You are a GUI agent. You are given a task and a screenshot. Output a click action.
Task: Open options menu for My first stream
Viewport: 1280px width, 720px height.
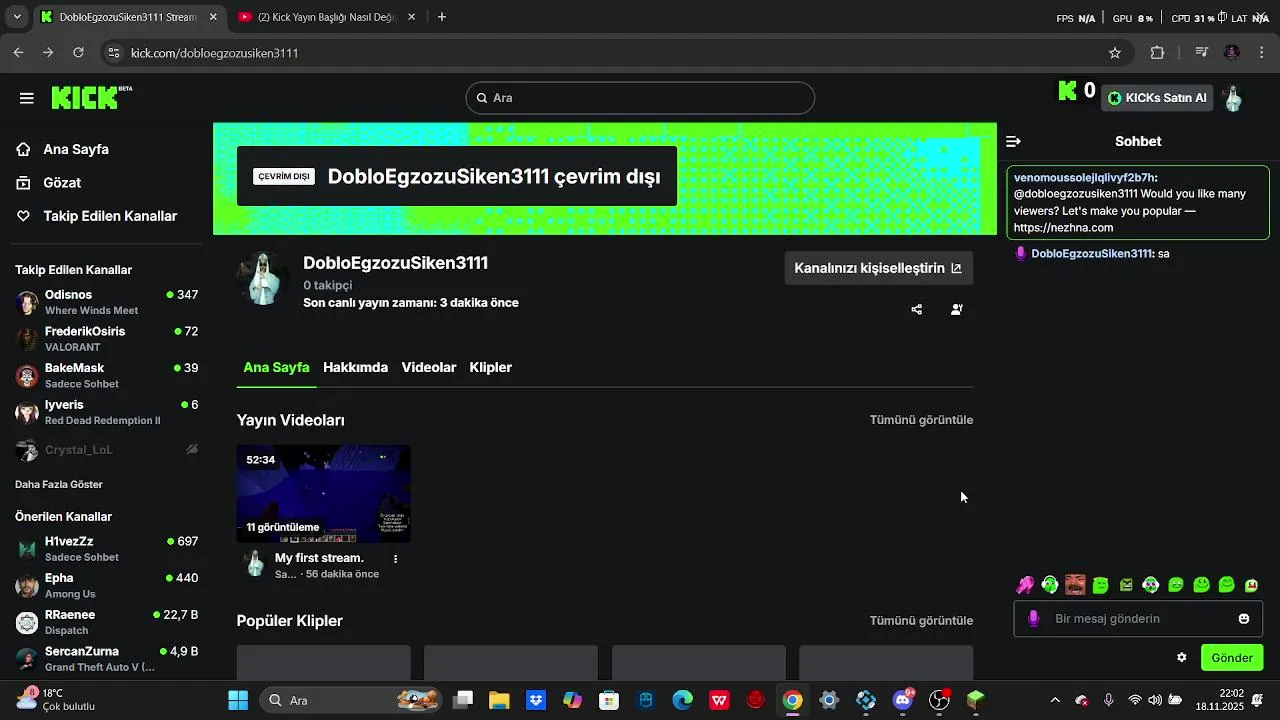pyautogui.click(x=396, y=559)
